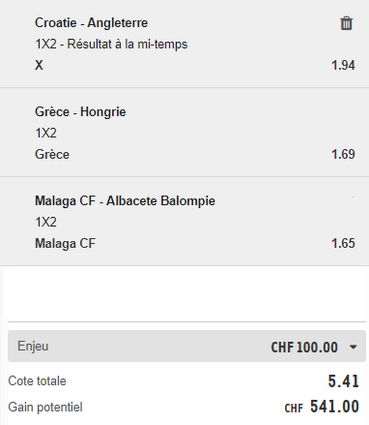Image resolution: width=369 pixels, height=425 pixels.
Task: Expand the stake dropdown arrow
Action: pyautogui.click(x=353, y=347)
